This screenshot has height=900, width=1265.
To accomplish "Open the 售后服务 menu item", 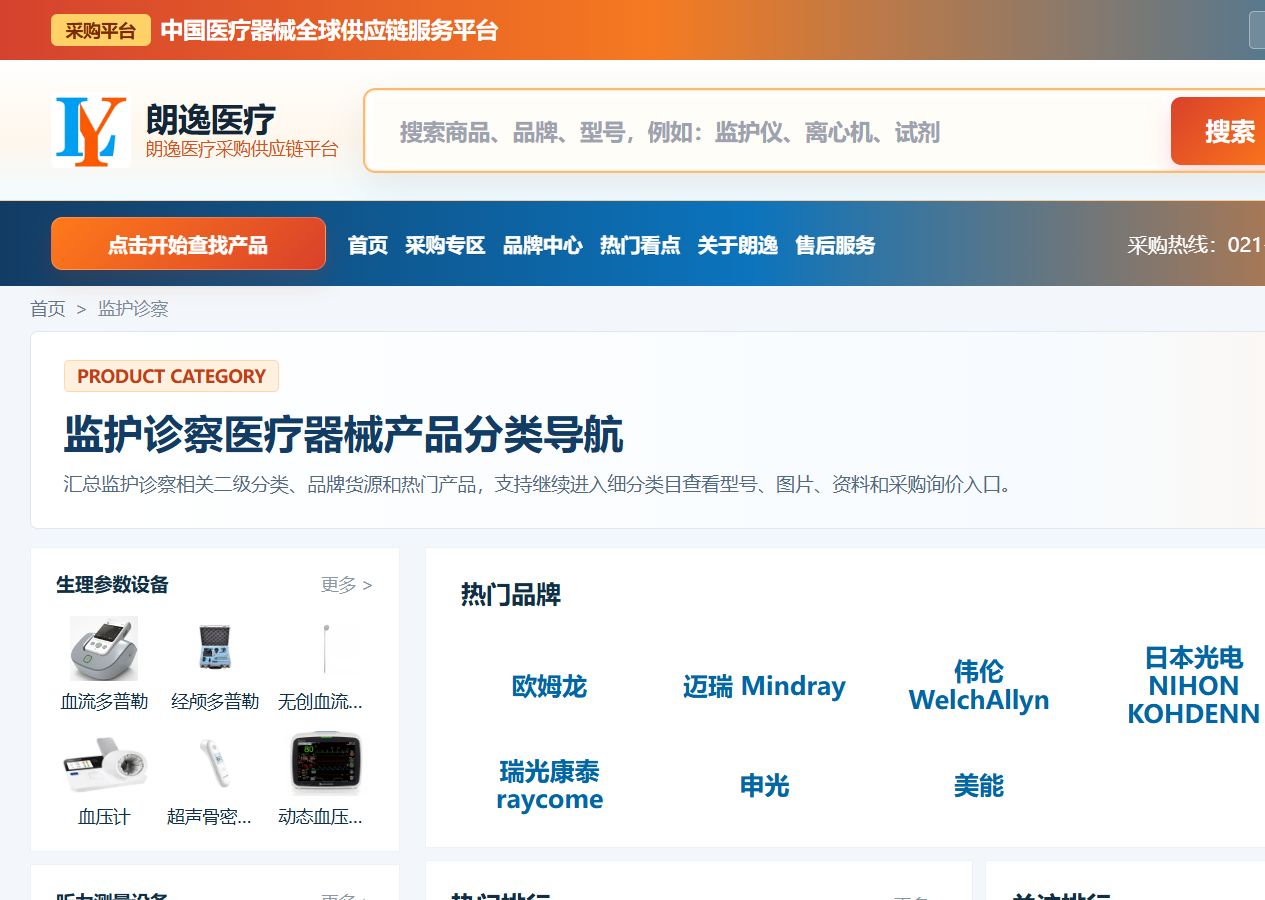I will coord(835,245).
